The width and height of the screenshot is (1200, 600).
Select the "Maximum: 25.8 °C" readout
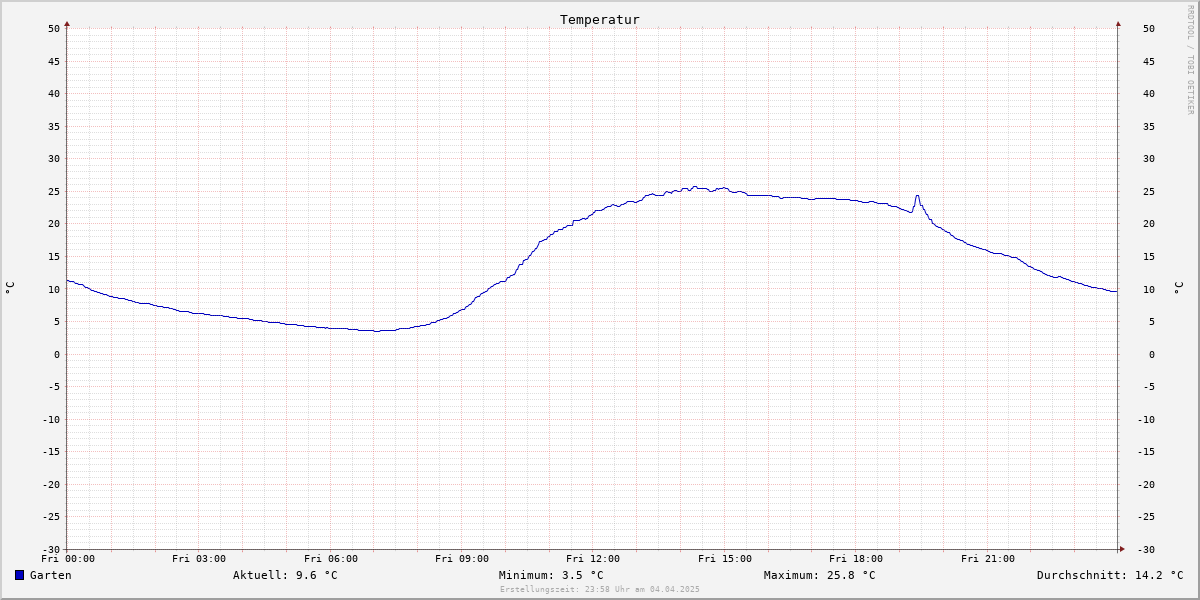819,575
